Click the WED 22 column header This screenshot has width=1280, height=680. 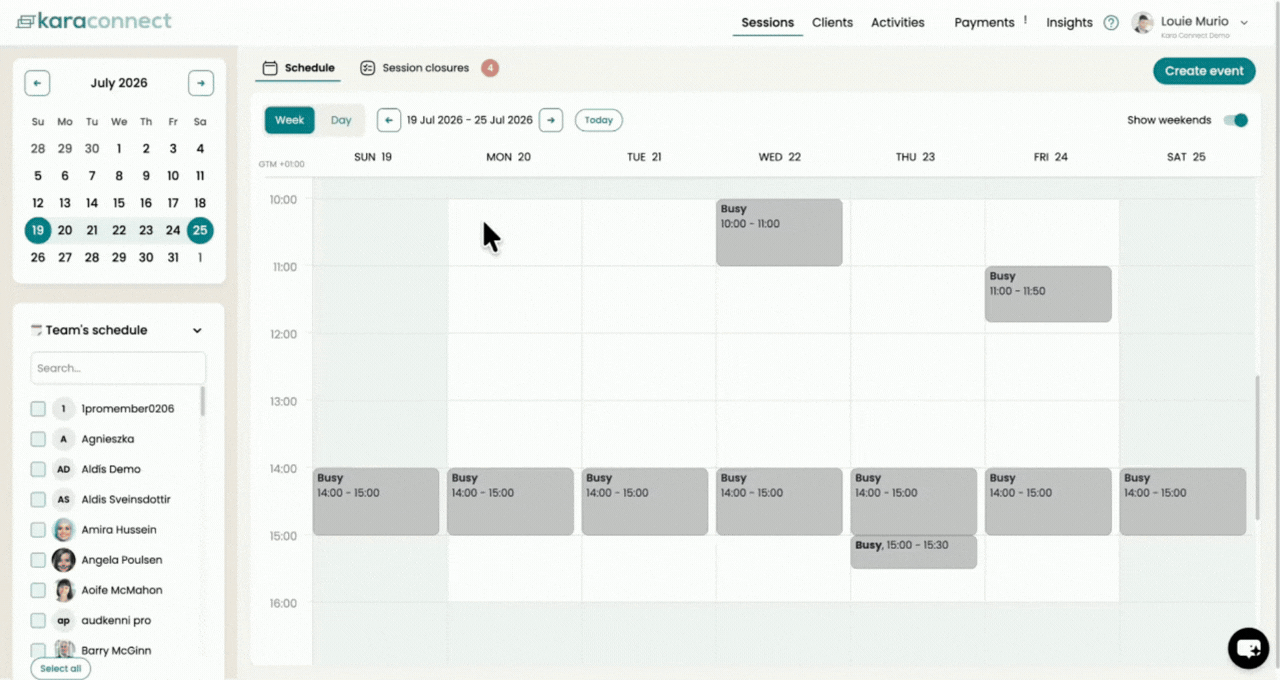[779, 157]
